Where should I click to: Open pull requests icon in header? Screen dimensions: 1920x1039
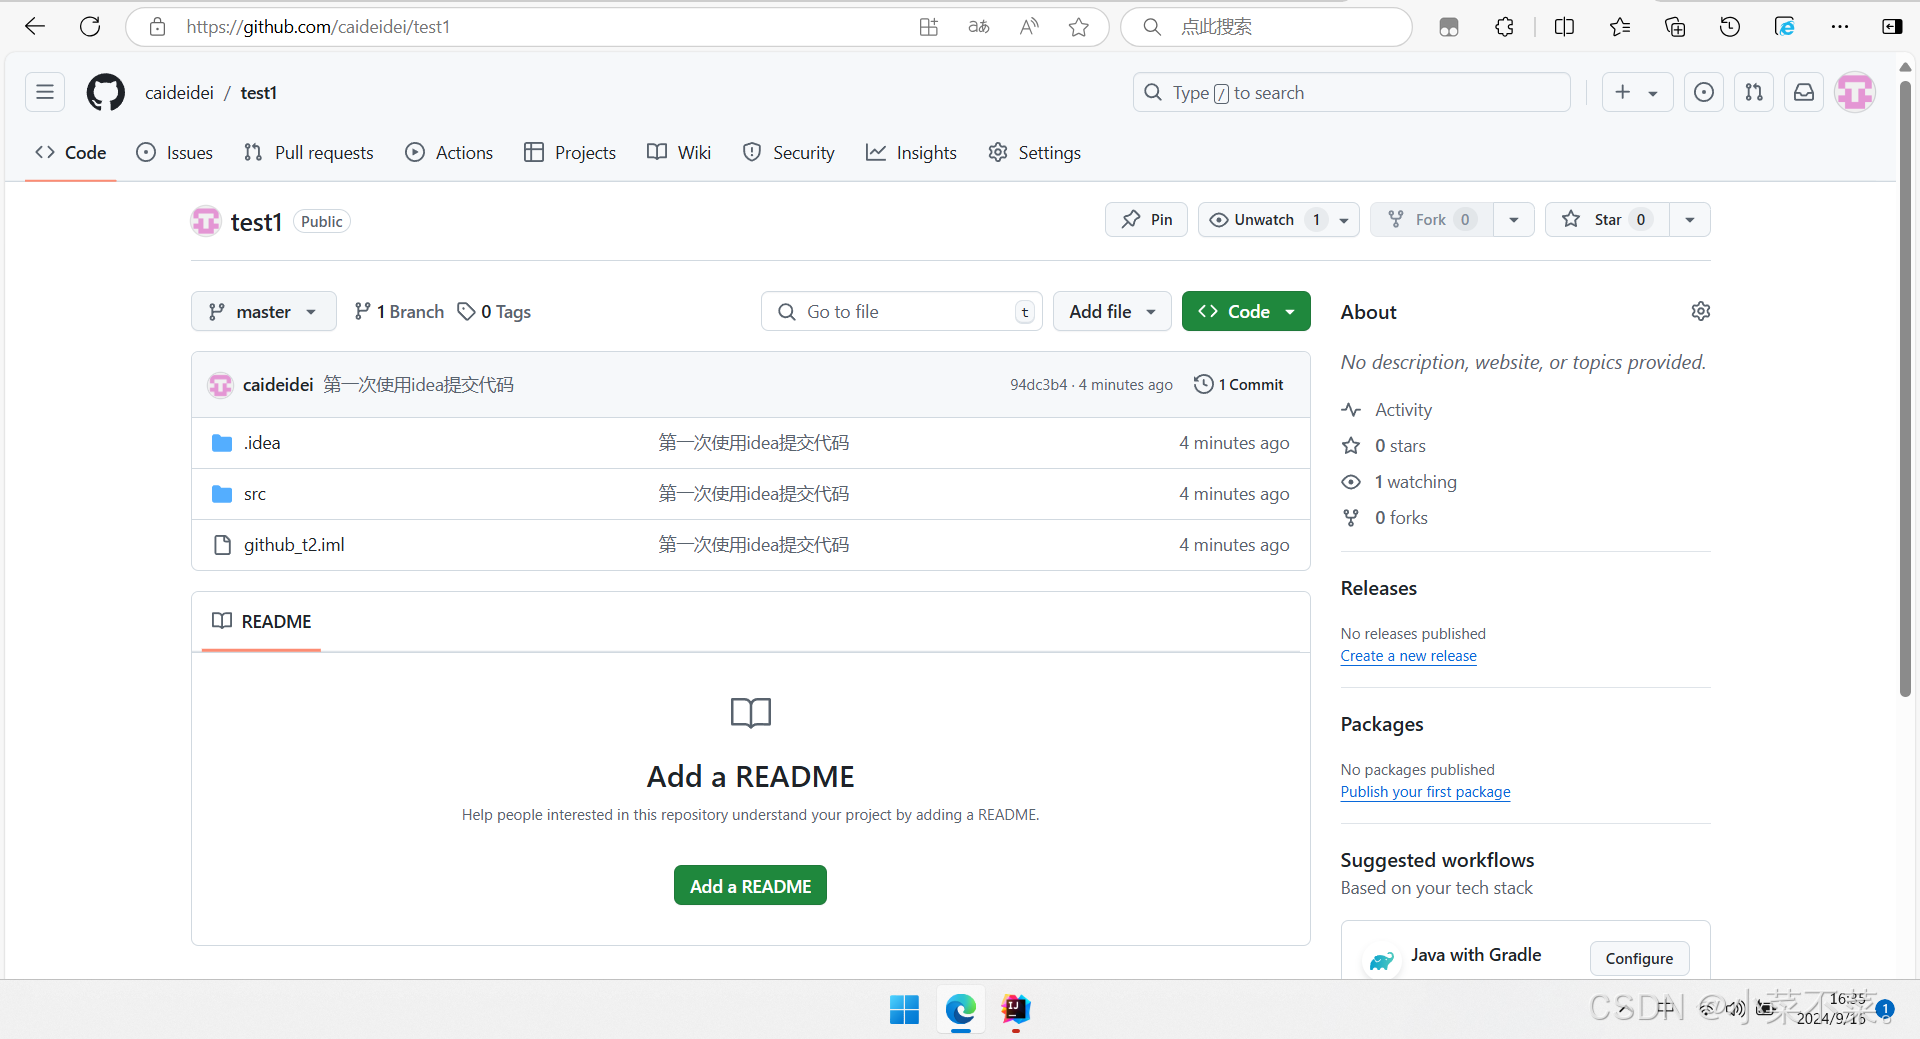[x=1753, y=93]
